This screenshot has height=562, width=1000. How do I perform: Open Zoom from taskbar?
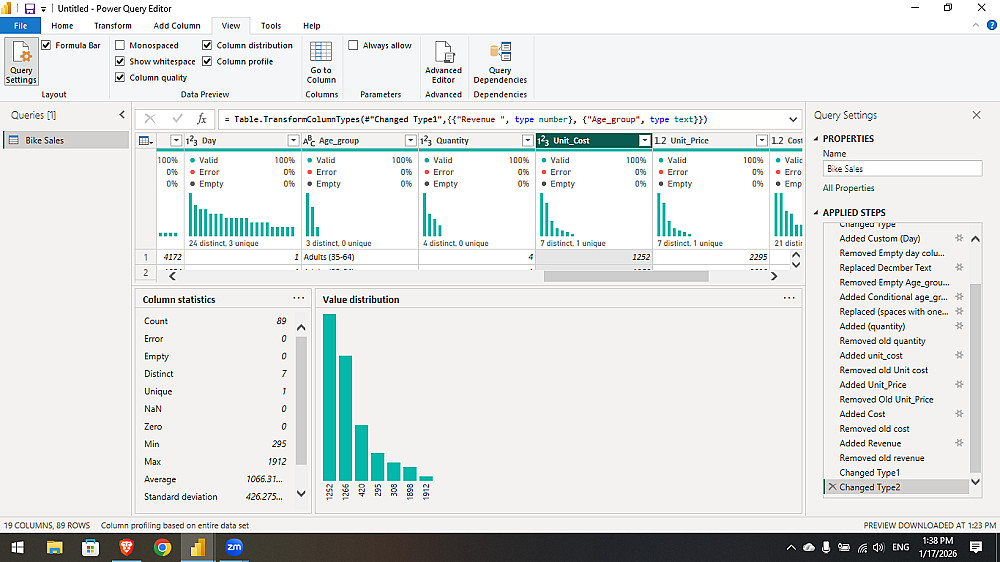coord(234,547)
